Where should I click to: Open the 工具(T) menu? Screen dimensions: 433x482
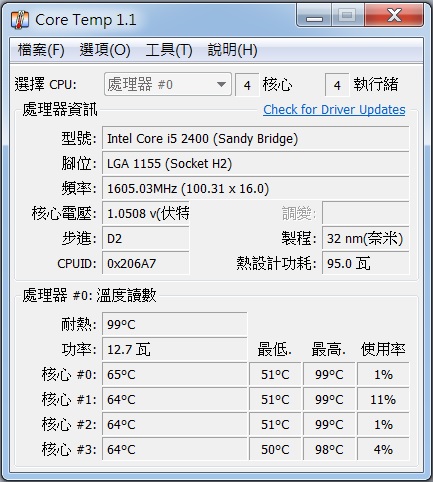pyautogui.click(x=169, y=50)
